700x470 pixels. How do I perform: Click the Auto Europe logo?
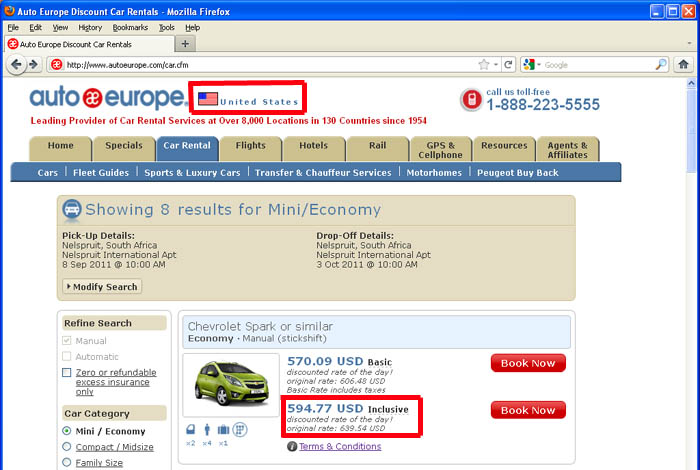(109, 97)
